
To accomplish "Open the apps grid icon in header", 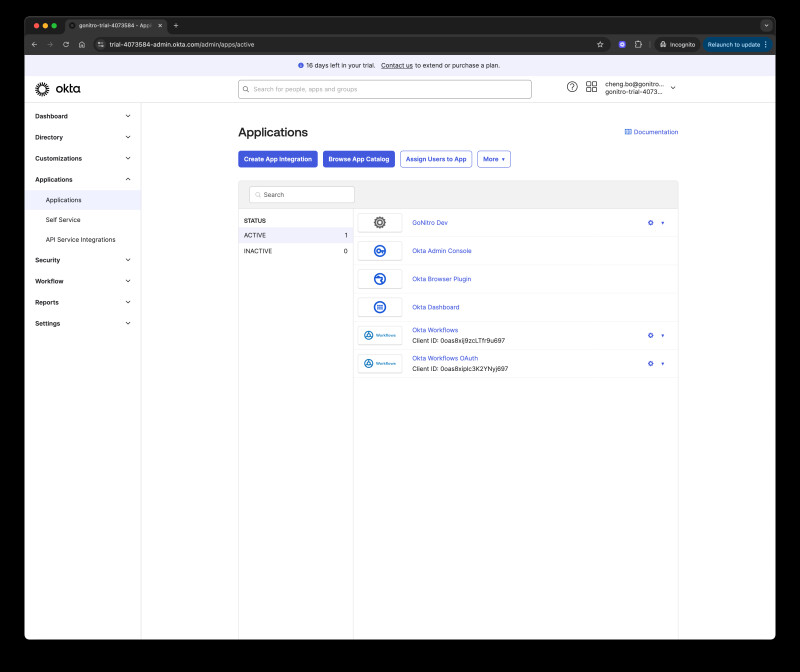I will point(591,87).
